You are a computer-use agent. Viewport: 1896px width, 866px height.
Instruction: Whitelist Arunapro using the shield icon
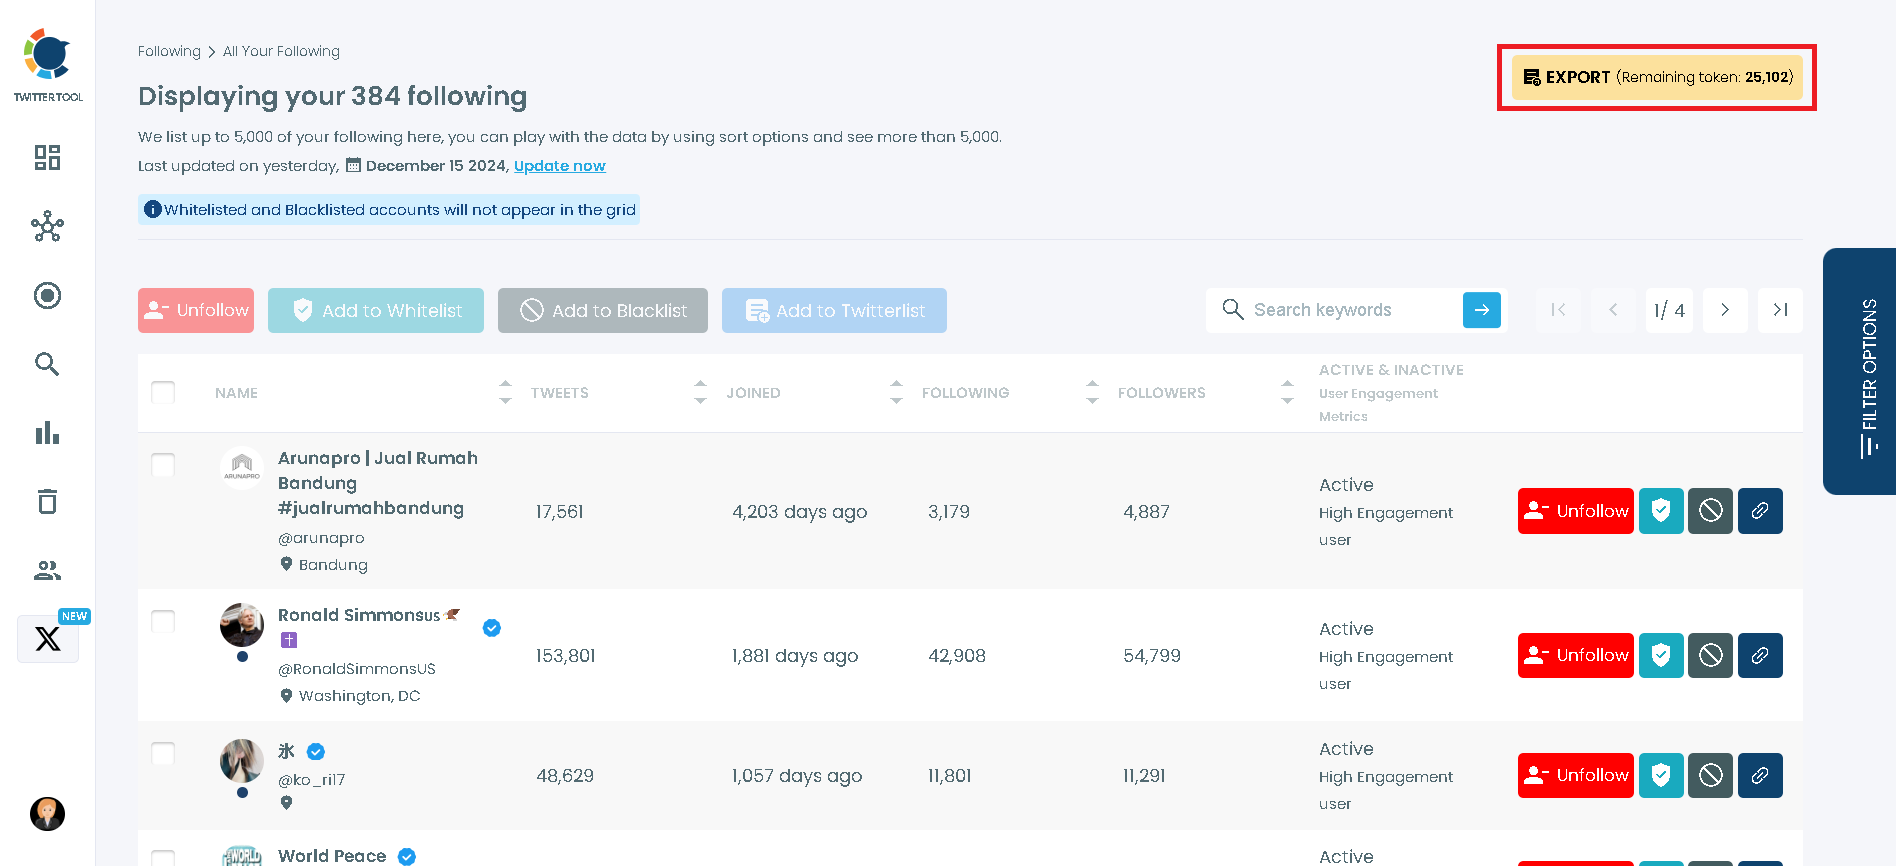[x=1661, y=511]
